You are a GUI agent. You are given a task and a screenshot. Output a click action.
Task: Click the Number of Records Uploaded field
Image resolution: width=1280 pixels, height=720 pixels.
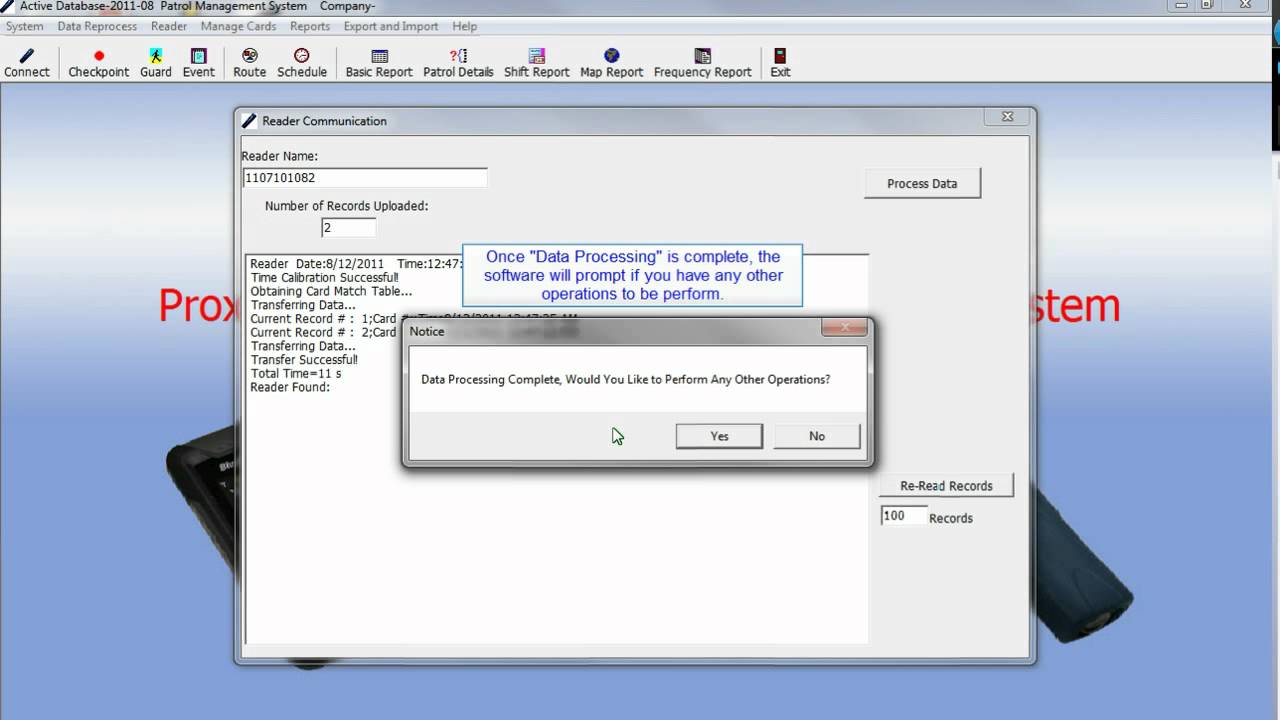[348, 228]
